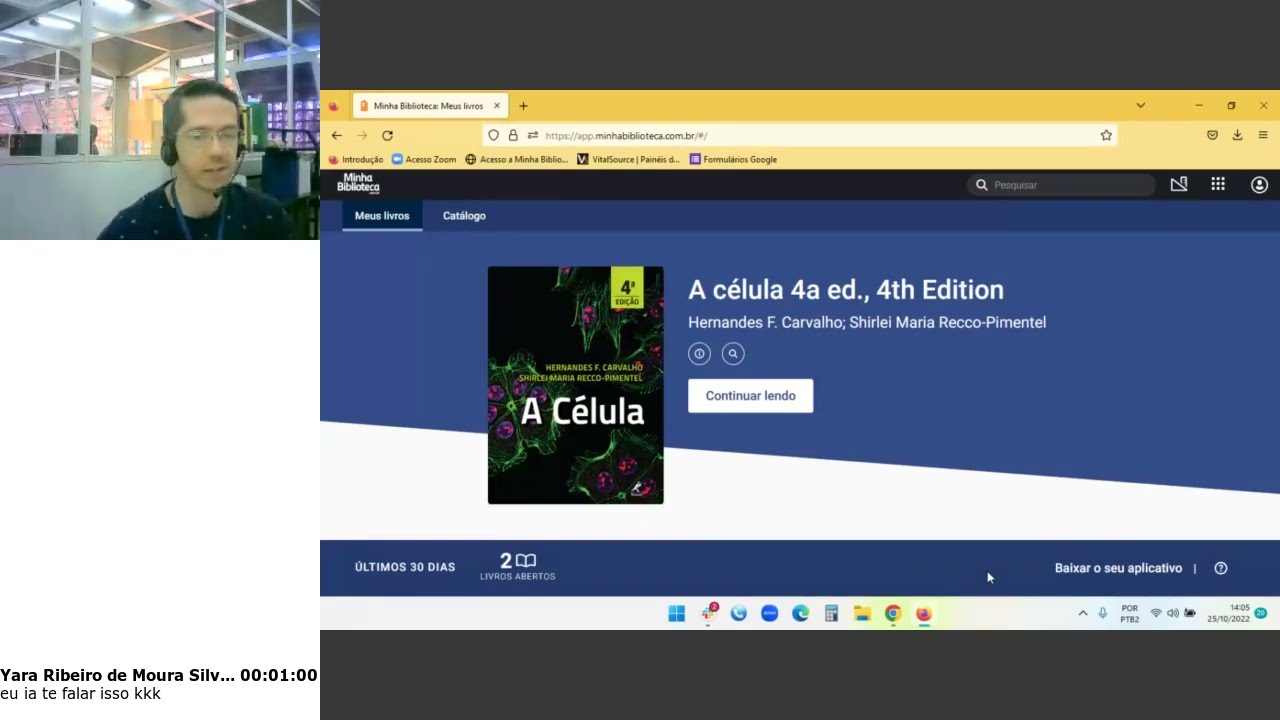Click the Pesquisar search field
Image resolution: width=1280 pixels, height=720 pixels.
1061,185
